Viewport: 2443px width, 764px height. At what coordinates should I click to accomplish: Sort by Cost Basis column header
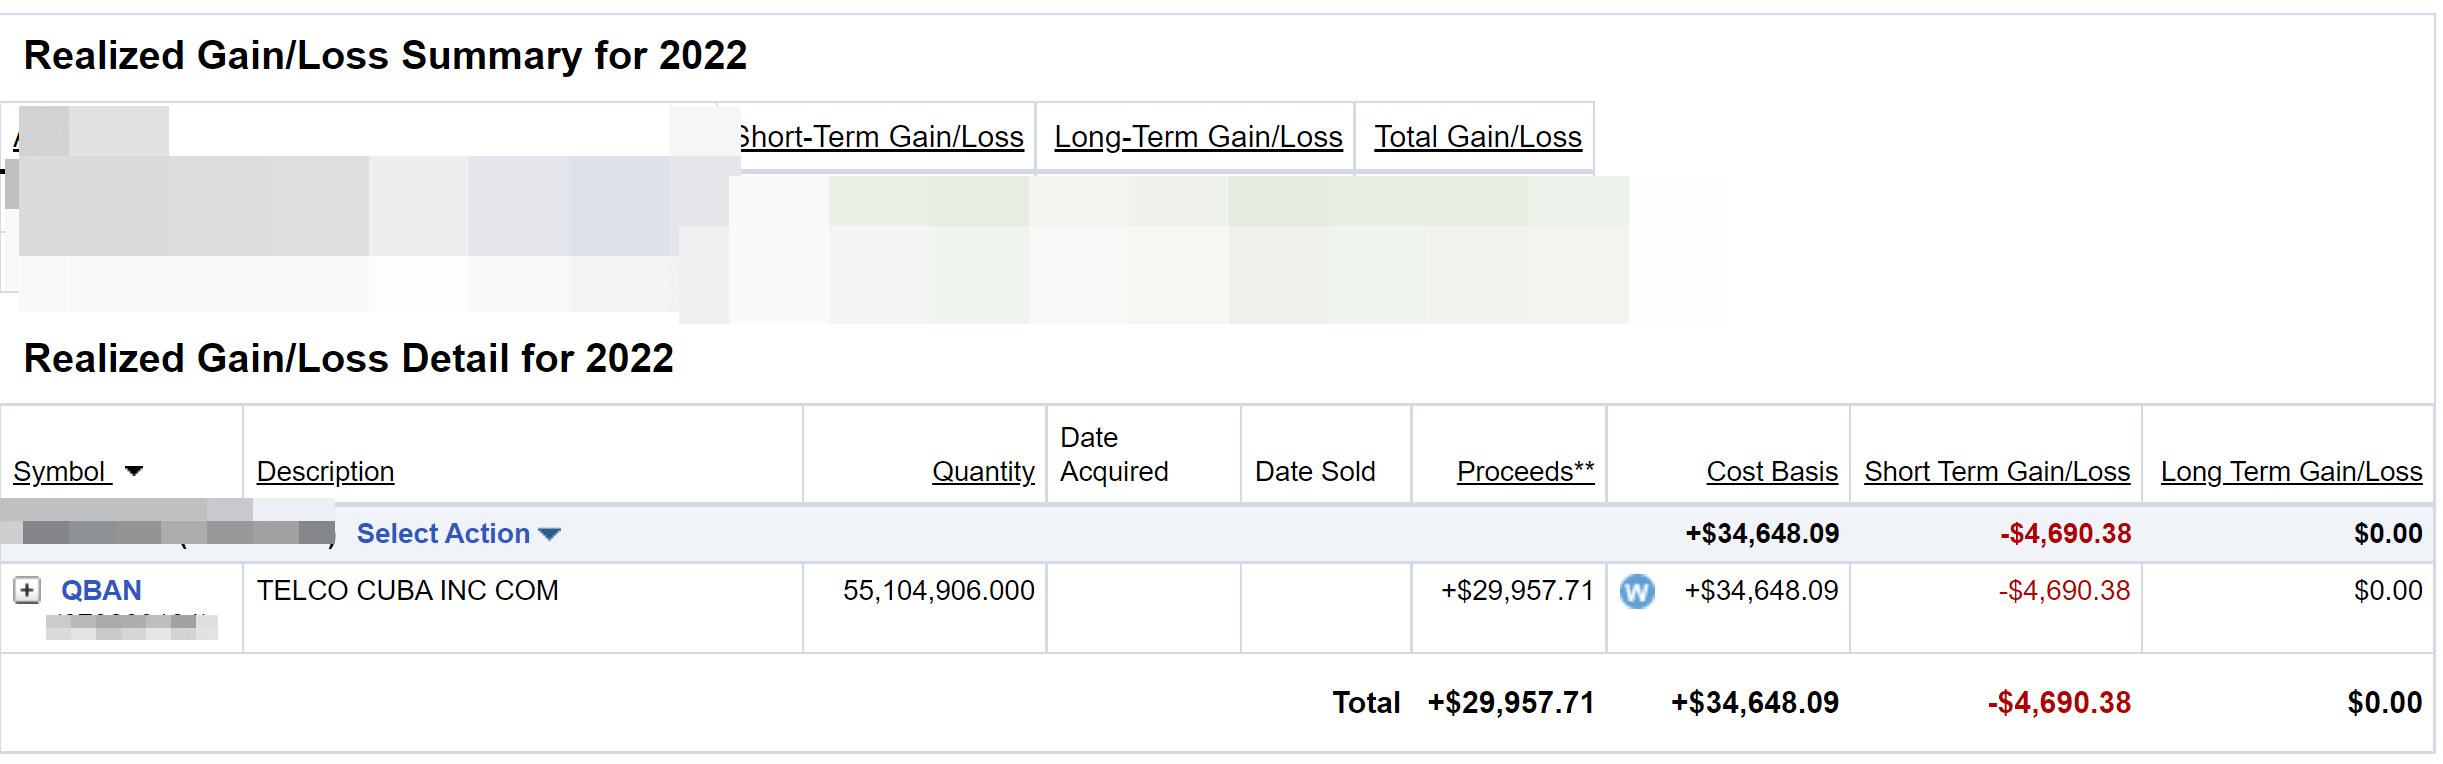pos(1772,471)
